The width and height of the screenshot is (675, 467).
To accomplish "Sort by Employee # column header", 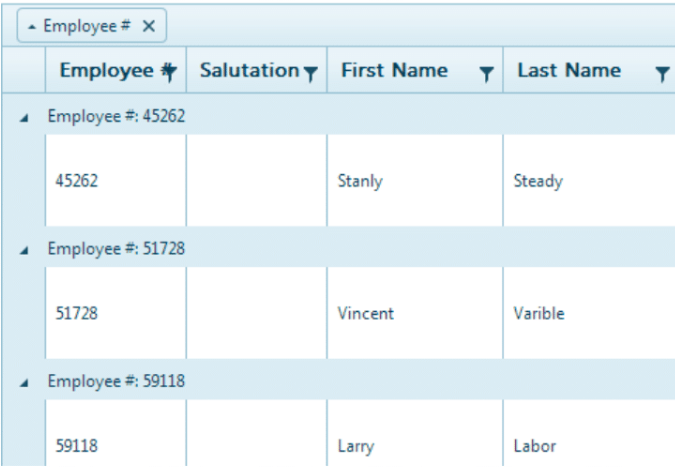I will click(106, 71).
